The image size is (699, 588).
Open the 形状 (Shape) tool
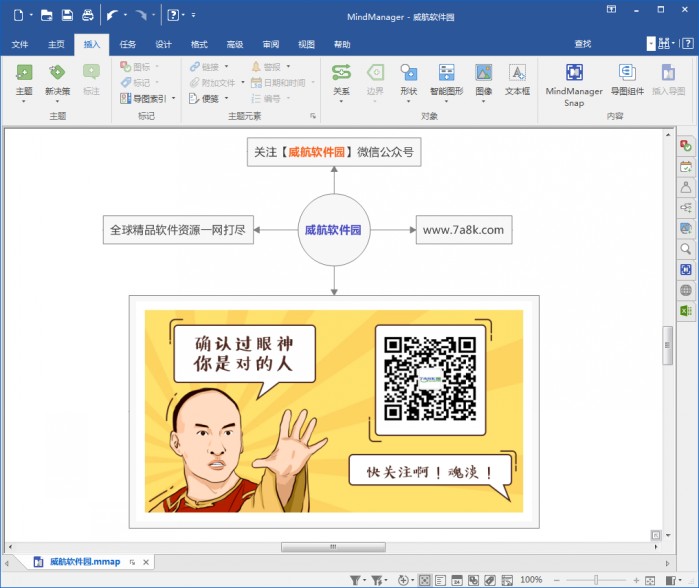click(x=408, y=81)
